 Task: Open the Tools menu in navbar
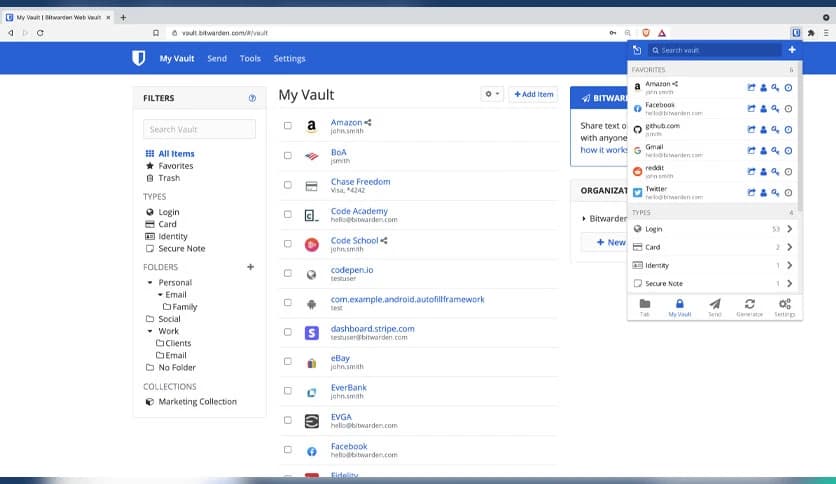pos(250,59)
